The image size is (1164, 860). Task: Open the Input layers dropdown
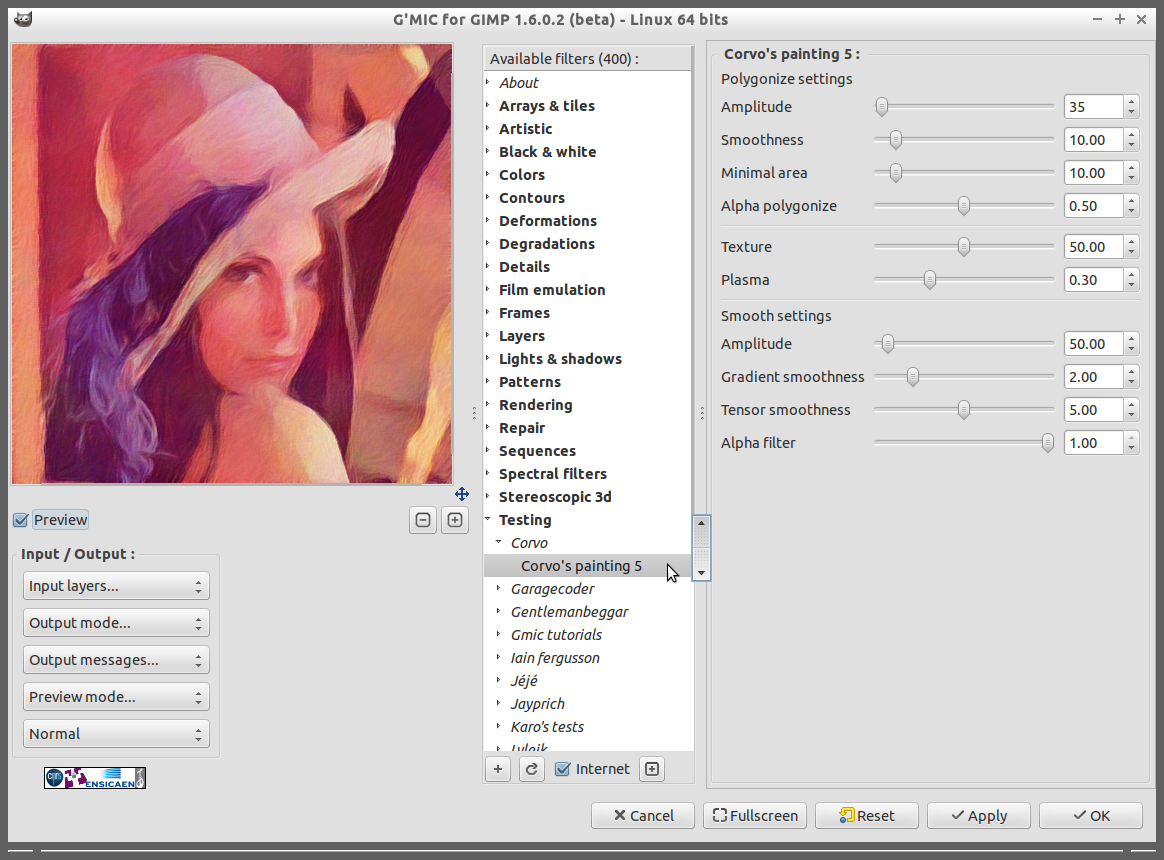click(116, 585)
